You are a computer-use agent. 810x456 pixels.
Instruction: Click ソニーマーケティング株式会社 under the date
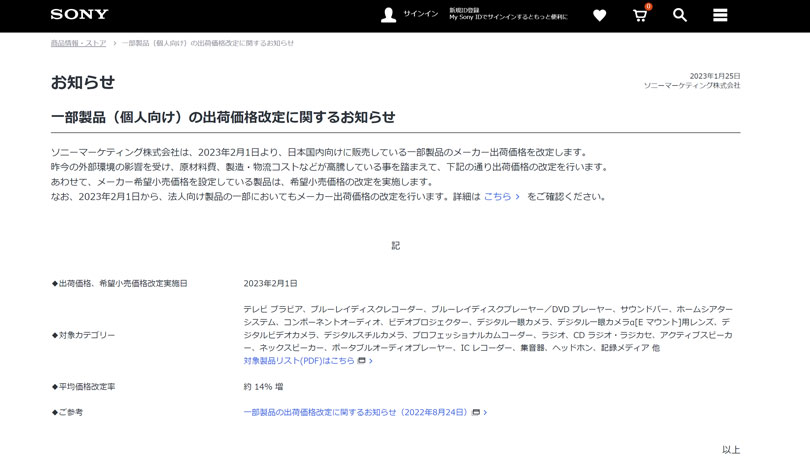[x=692, y=85]
